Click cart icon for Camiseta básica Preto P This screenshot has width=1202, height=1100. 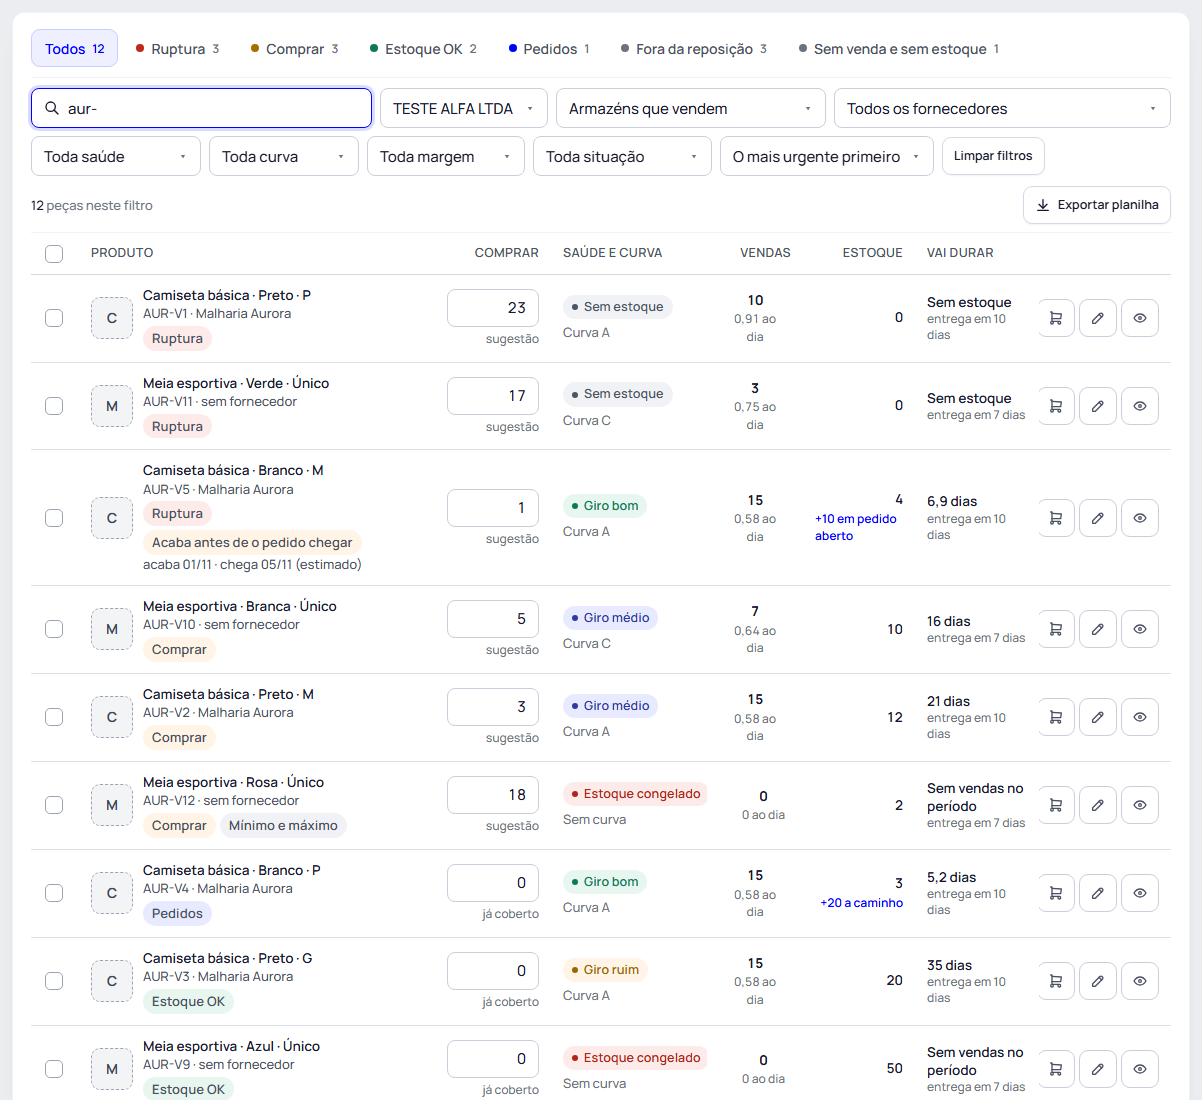(1056, 318)
